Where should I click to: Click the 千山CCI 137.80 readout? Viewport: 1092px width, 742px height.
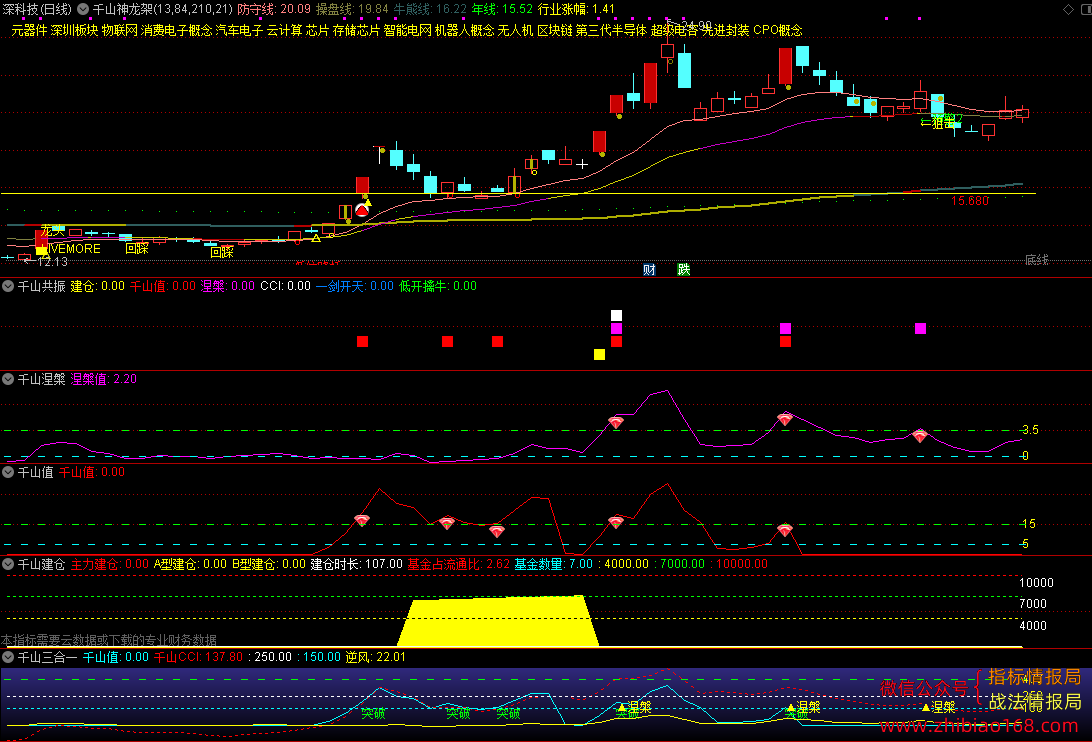click(x=198, y=657)
